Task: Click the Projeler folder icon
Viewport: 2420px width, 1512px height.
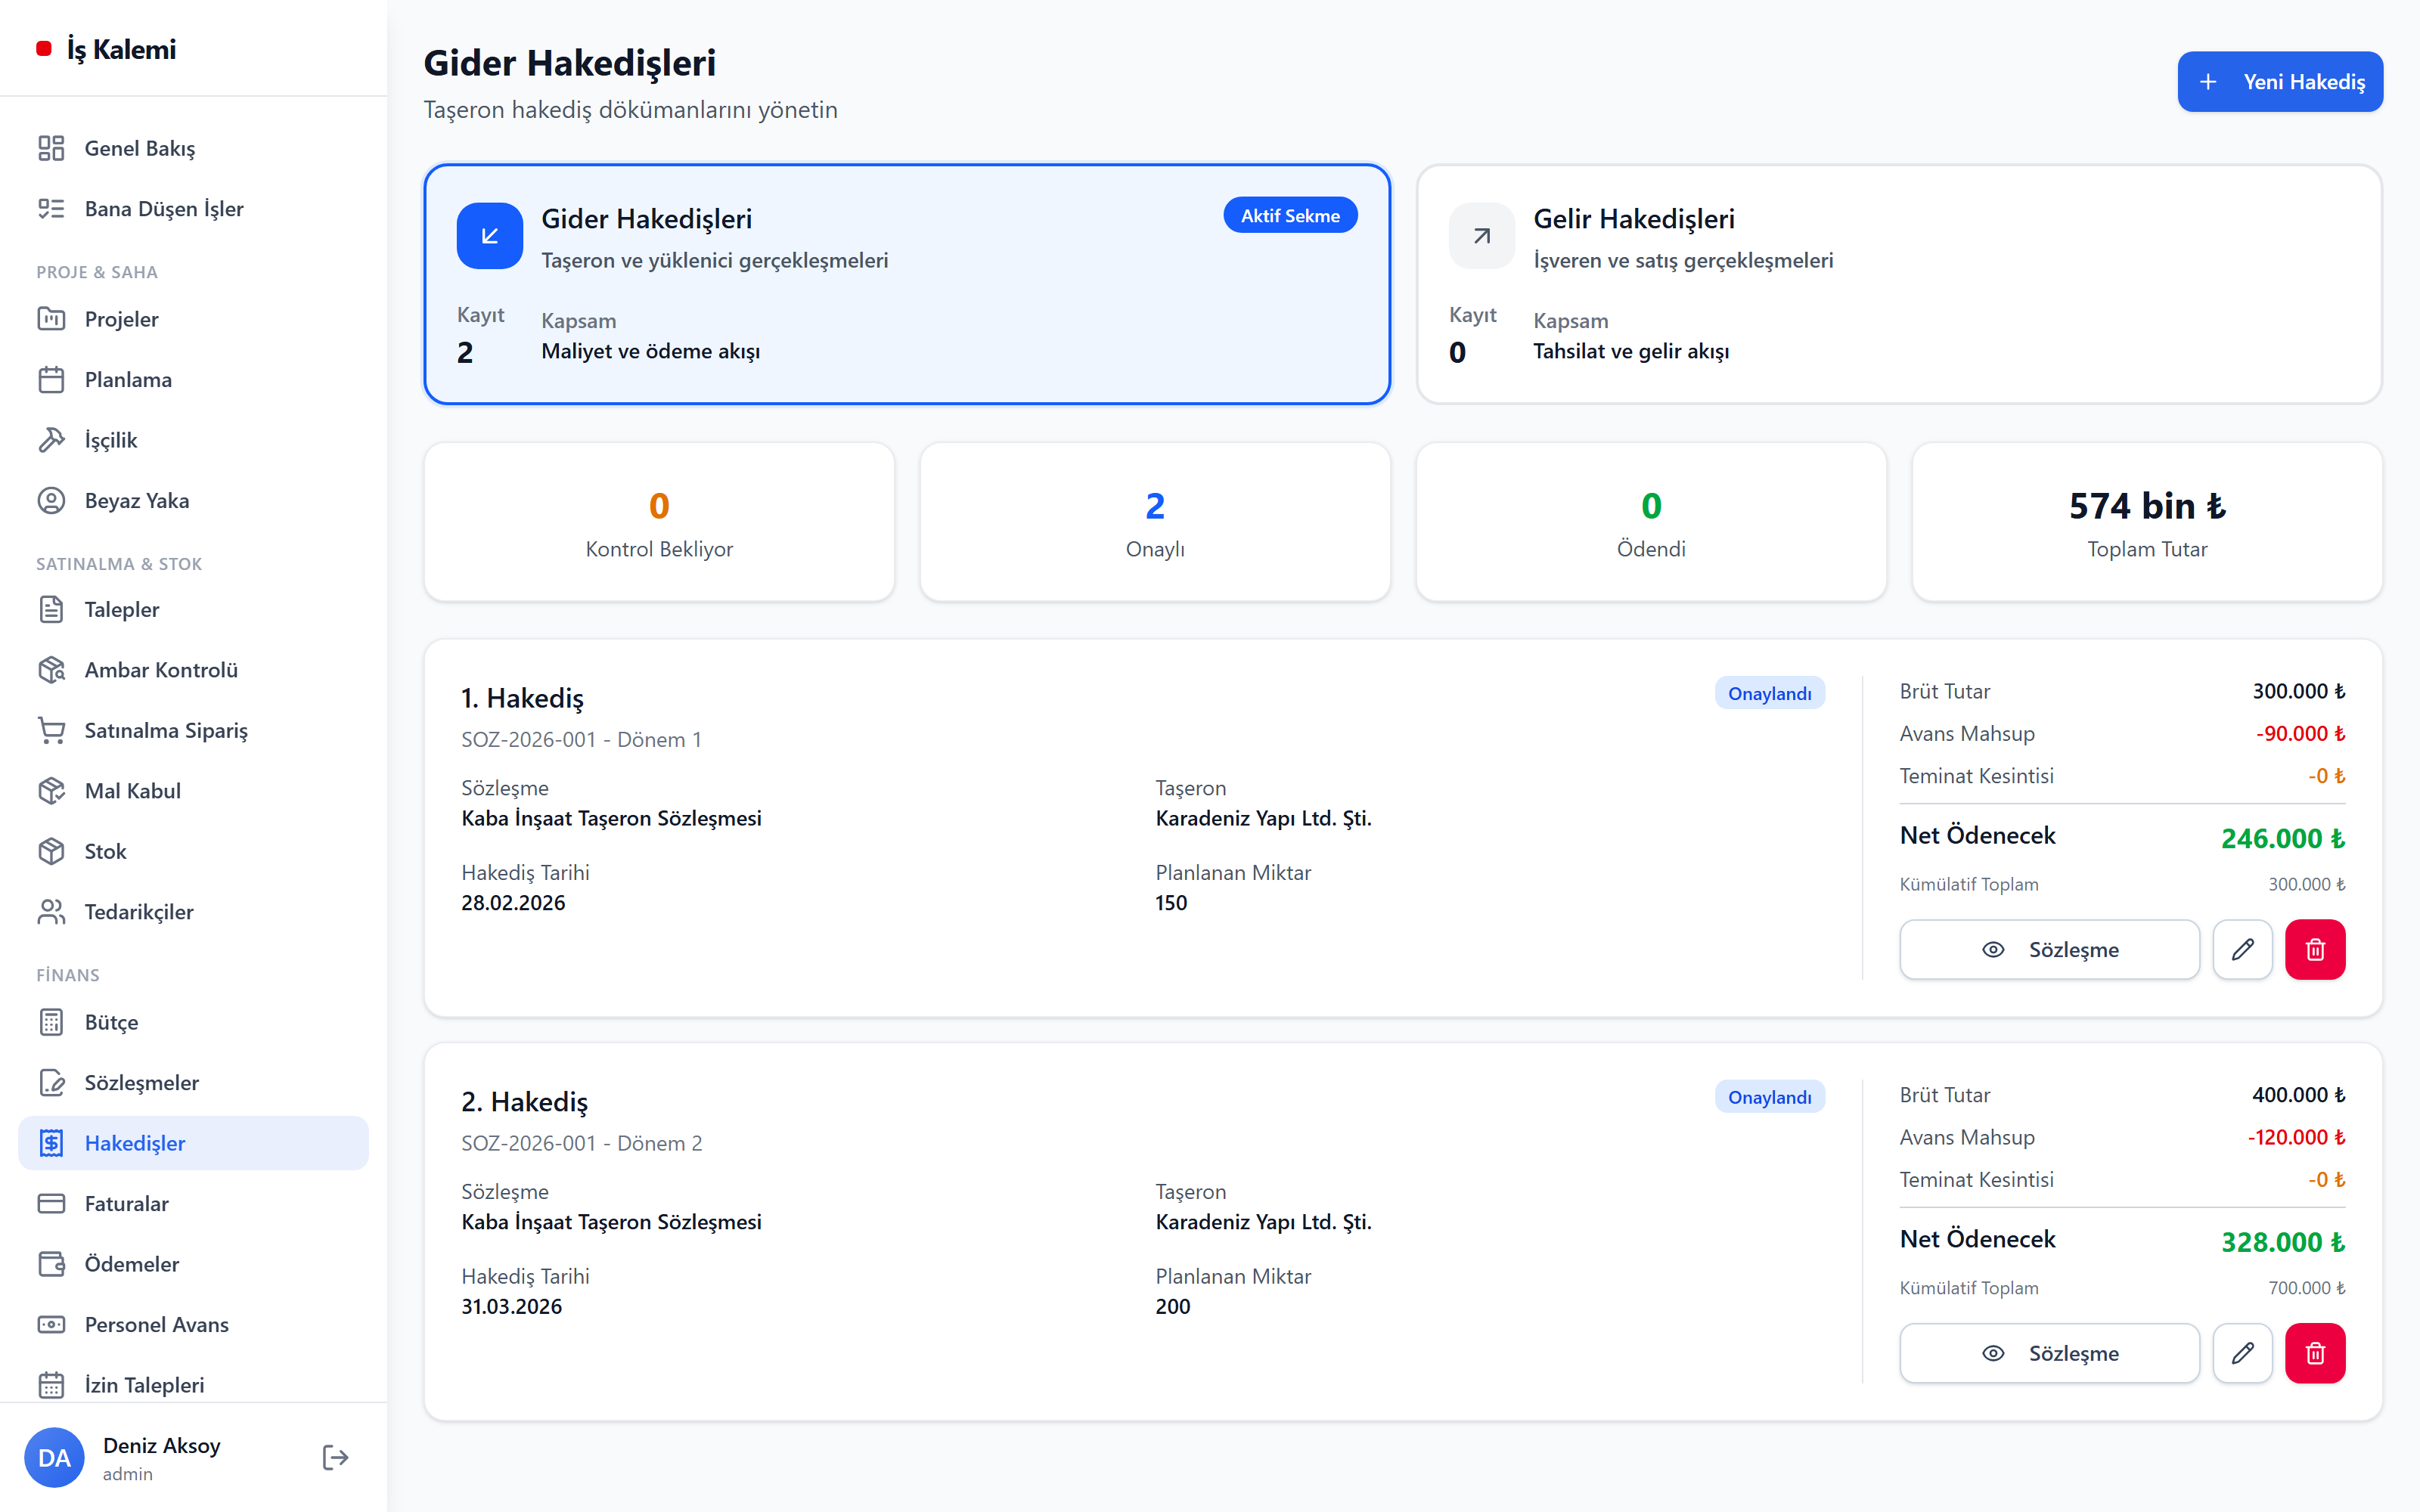Action: tap(51, 319)
